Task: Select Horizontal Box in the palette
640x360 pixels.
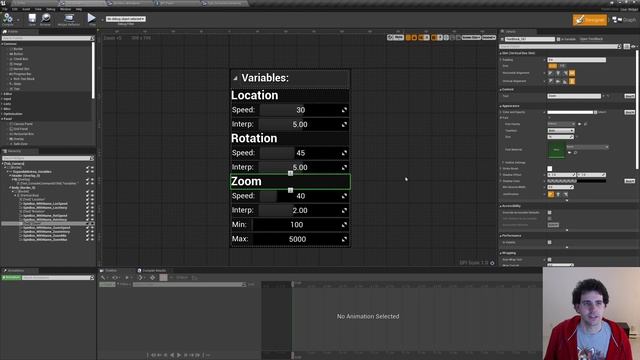Action: click(x=23, y=134)
